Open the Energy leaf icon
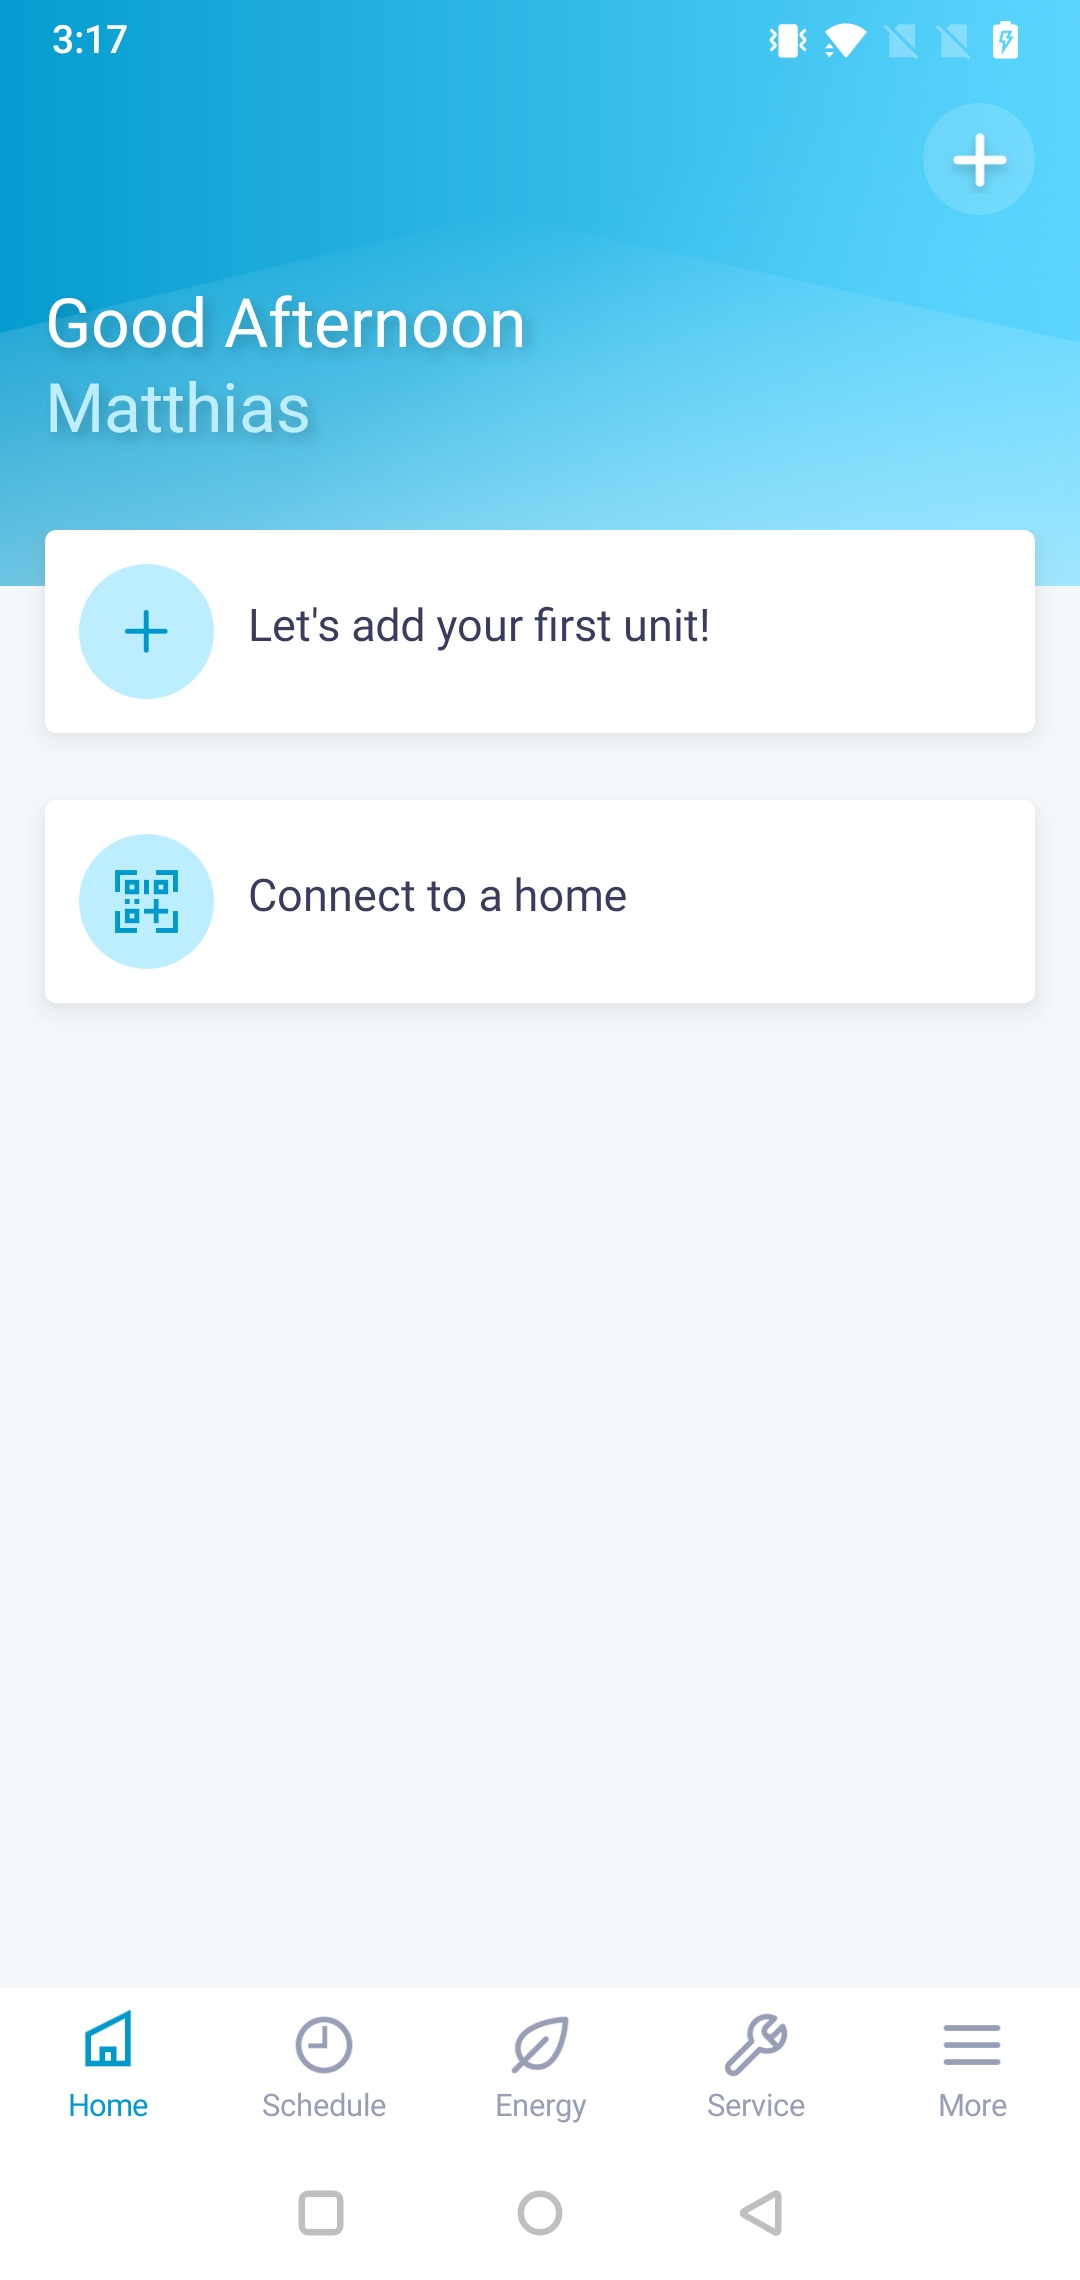The width and height of the screenshot is (1080, 2280). 540,2045
